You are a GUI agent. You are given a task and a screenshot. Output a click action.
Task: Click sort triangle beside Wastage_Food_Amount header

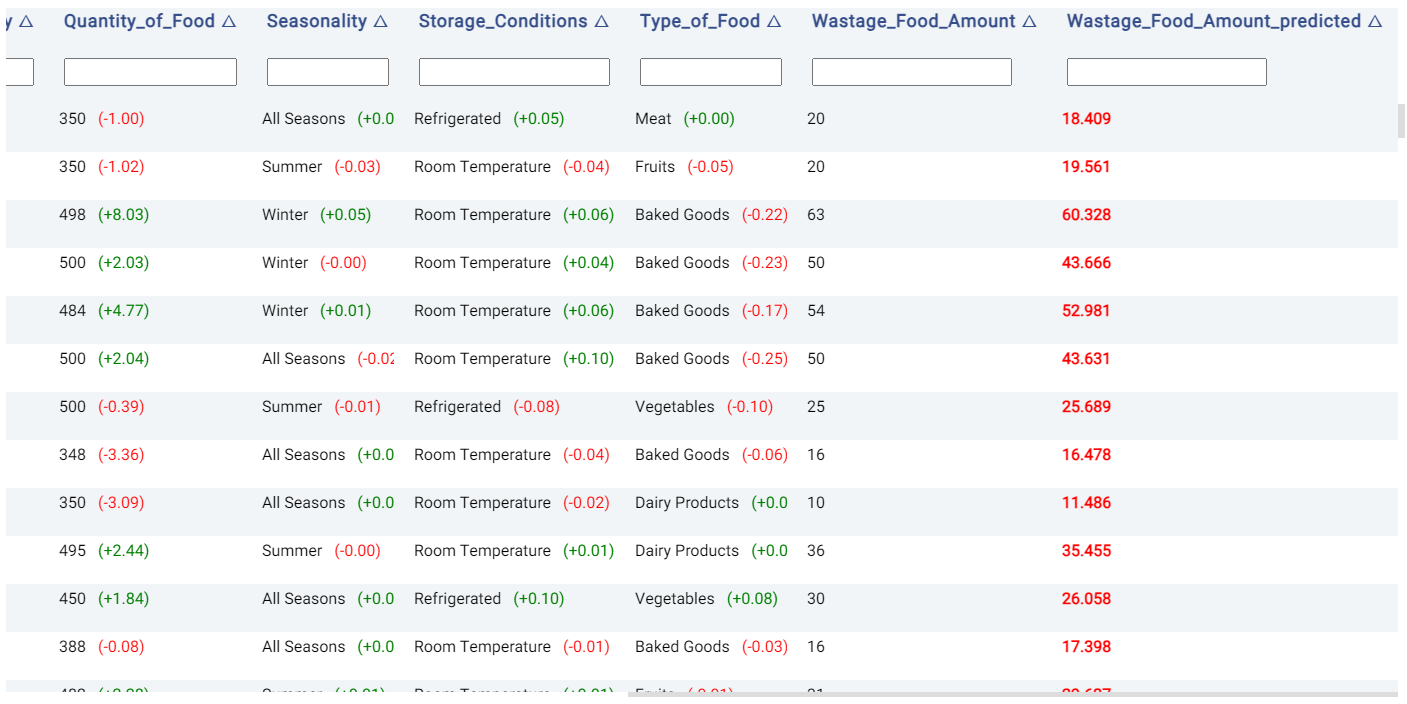pos(1030,21)
